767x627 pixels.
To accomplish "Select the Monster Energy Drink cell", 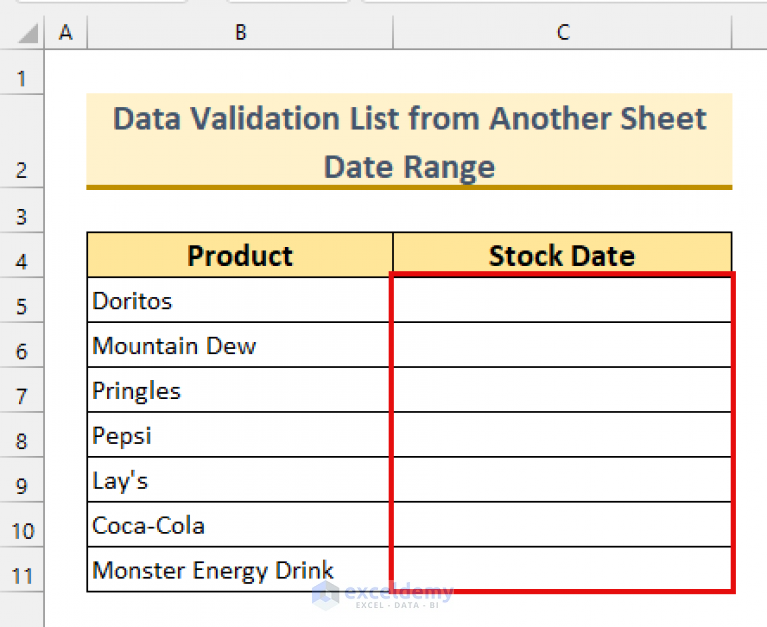I will coord(240,571).
